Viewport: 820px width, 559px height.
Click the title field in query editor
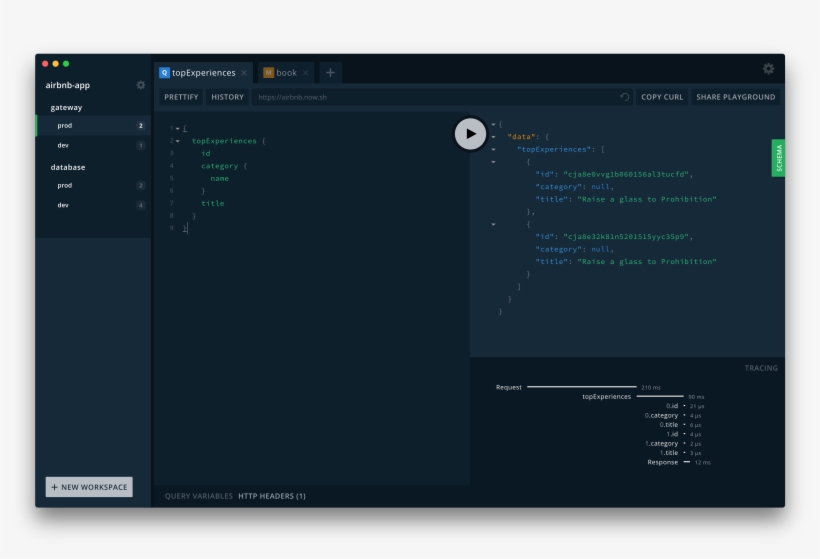coord(213,203)
